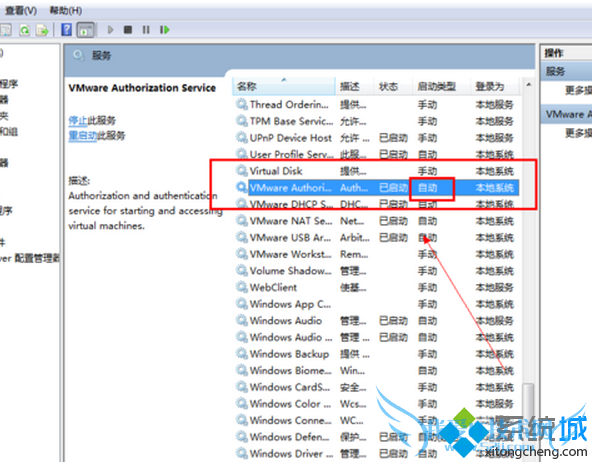Click the export list toolbar icon
Screen dimensions: 592x462
click(42, 30)
